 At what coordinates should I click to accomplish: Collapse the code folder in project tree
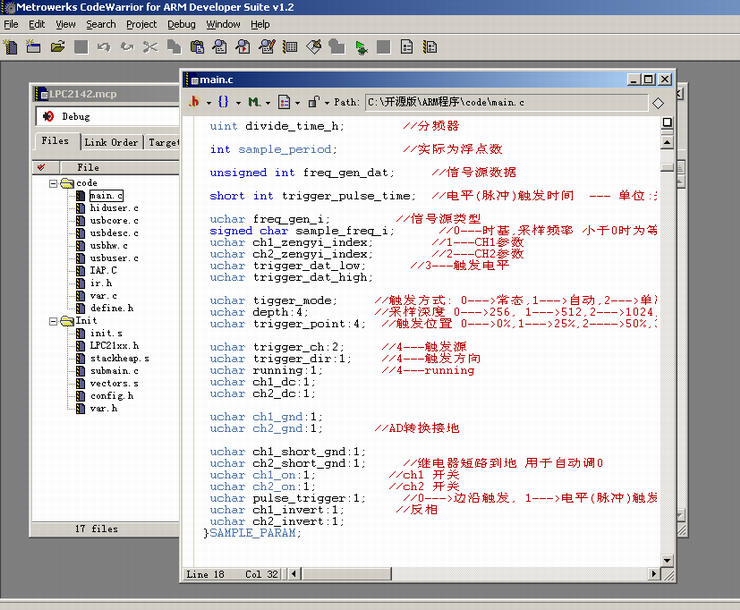point(53,183)
